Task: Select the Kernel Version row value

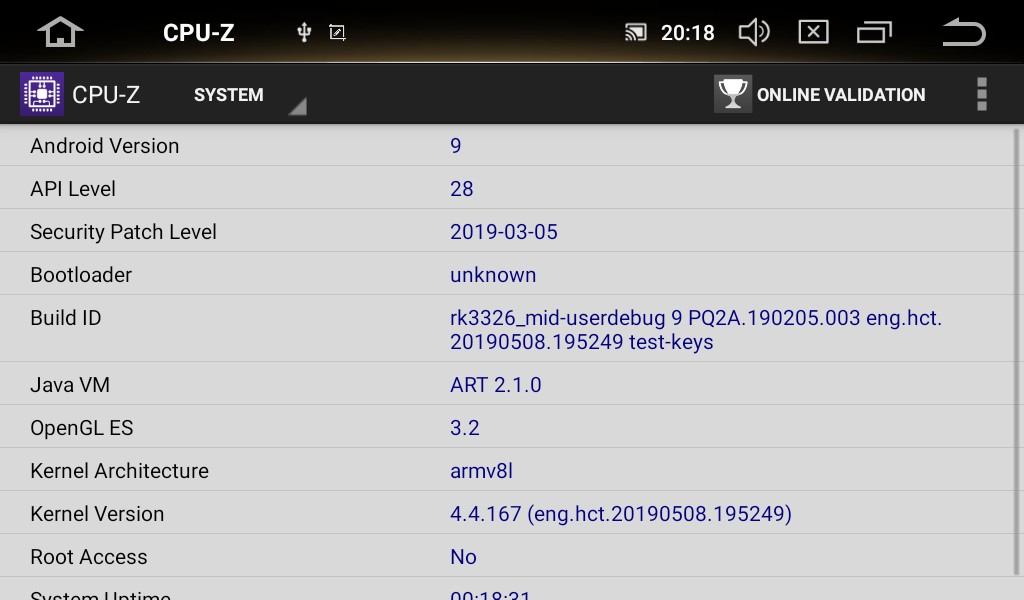Action: point(620,514)
